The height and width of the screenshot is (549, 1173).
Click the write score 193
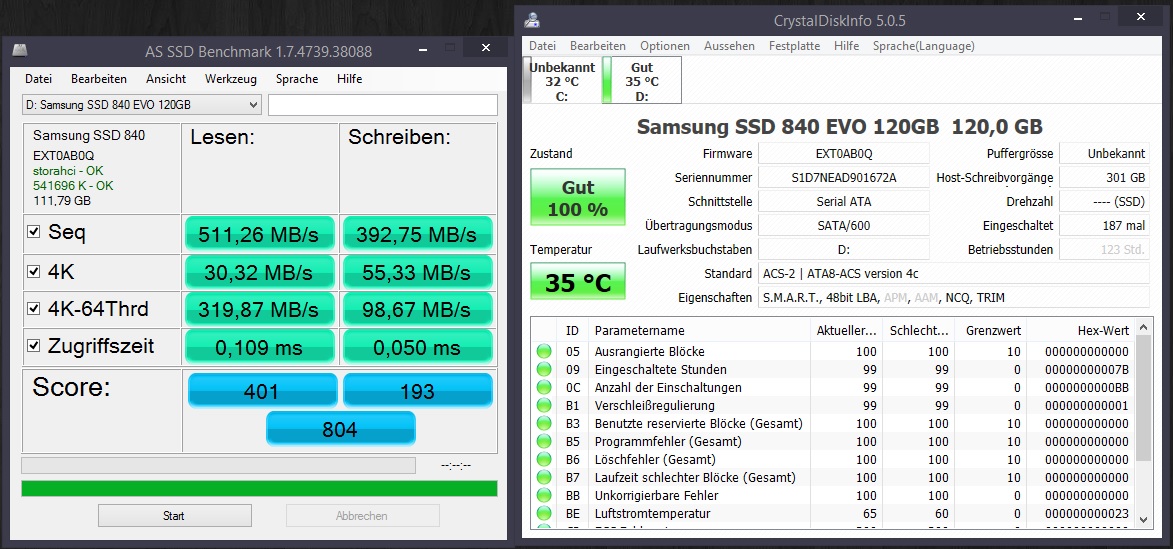pyautogui.click(x=417, y=390)
